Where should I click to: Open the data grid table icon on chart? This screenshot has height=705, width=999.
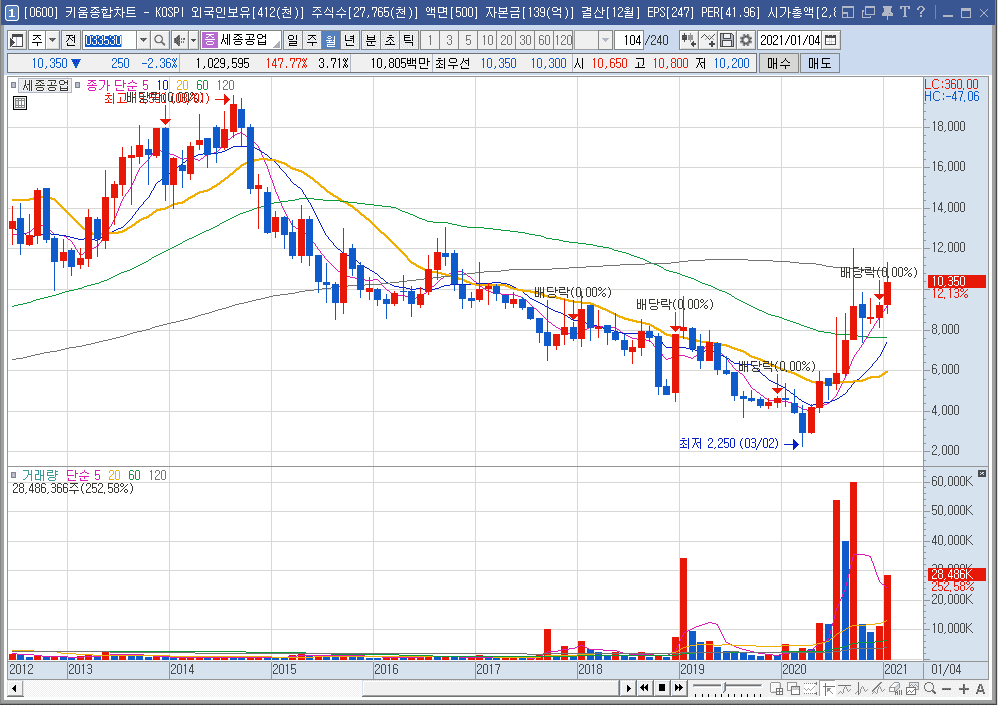coord(20,103)
